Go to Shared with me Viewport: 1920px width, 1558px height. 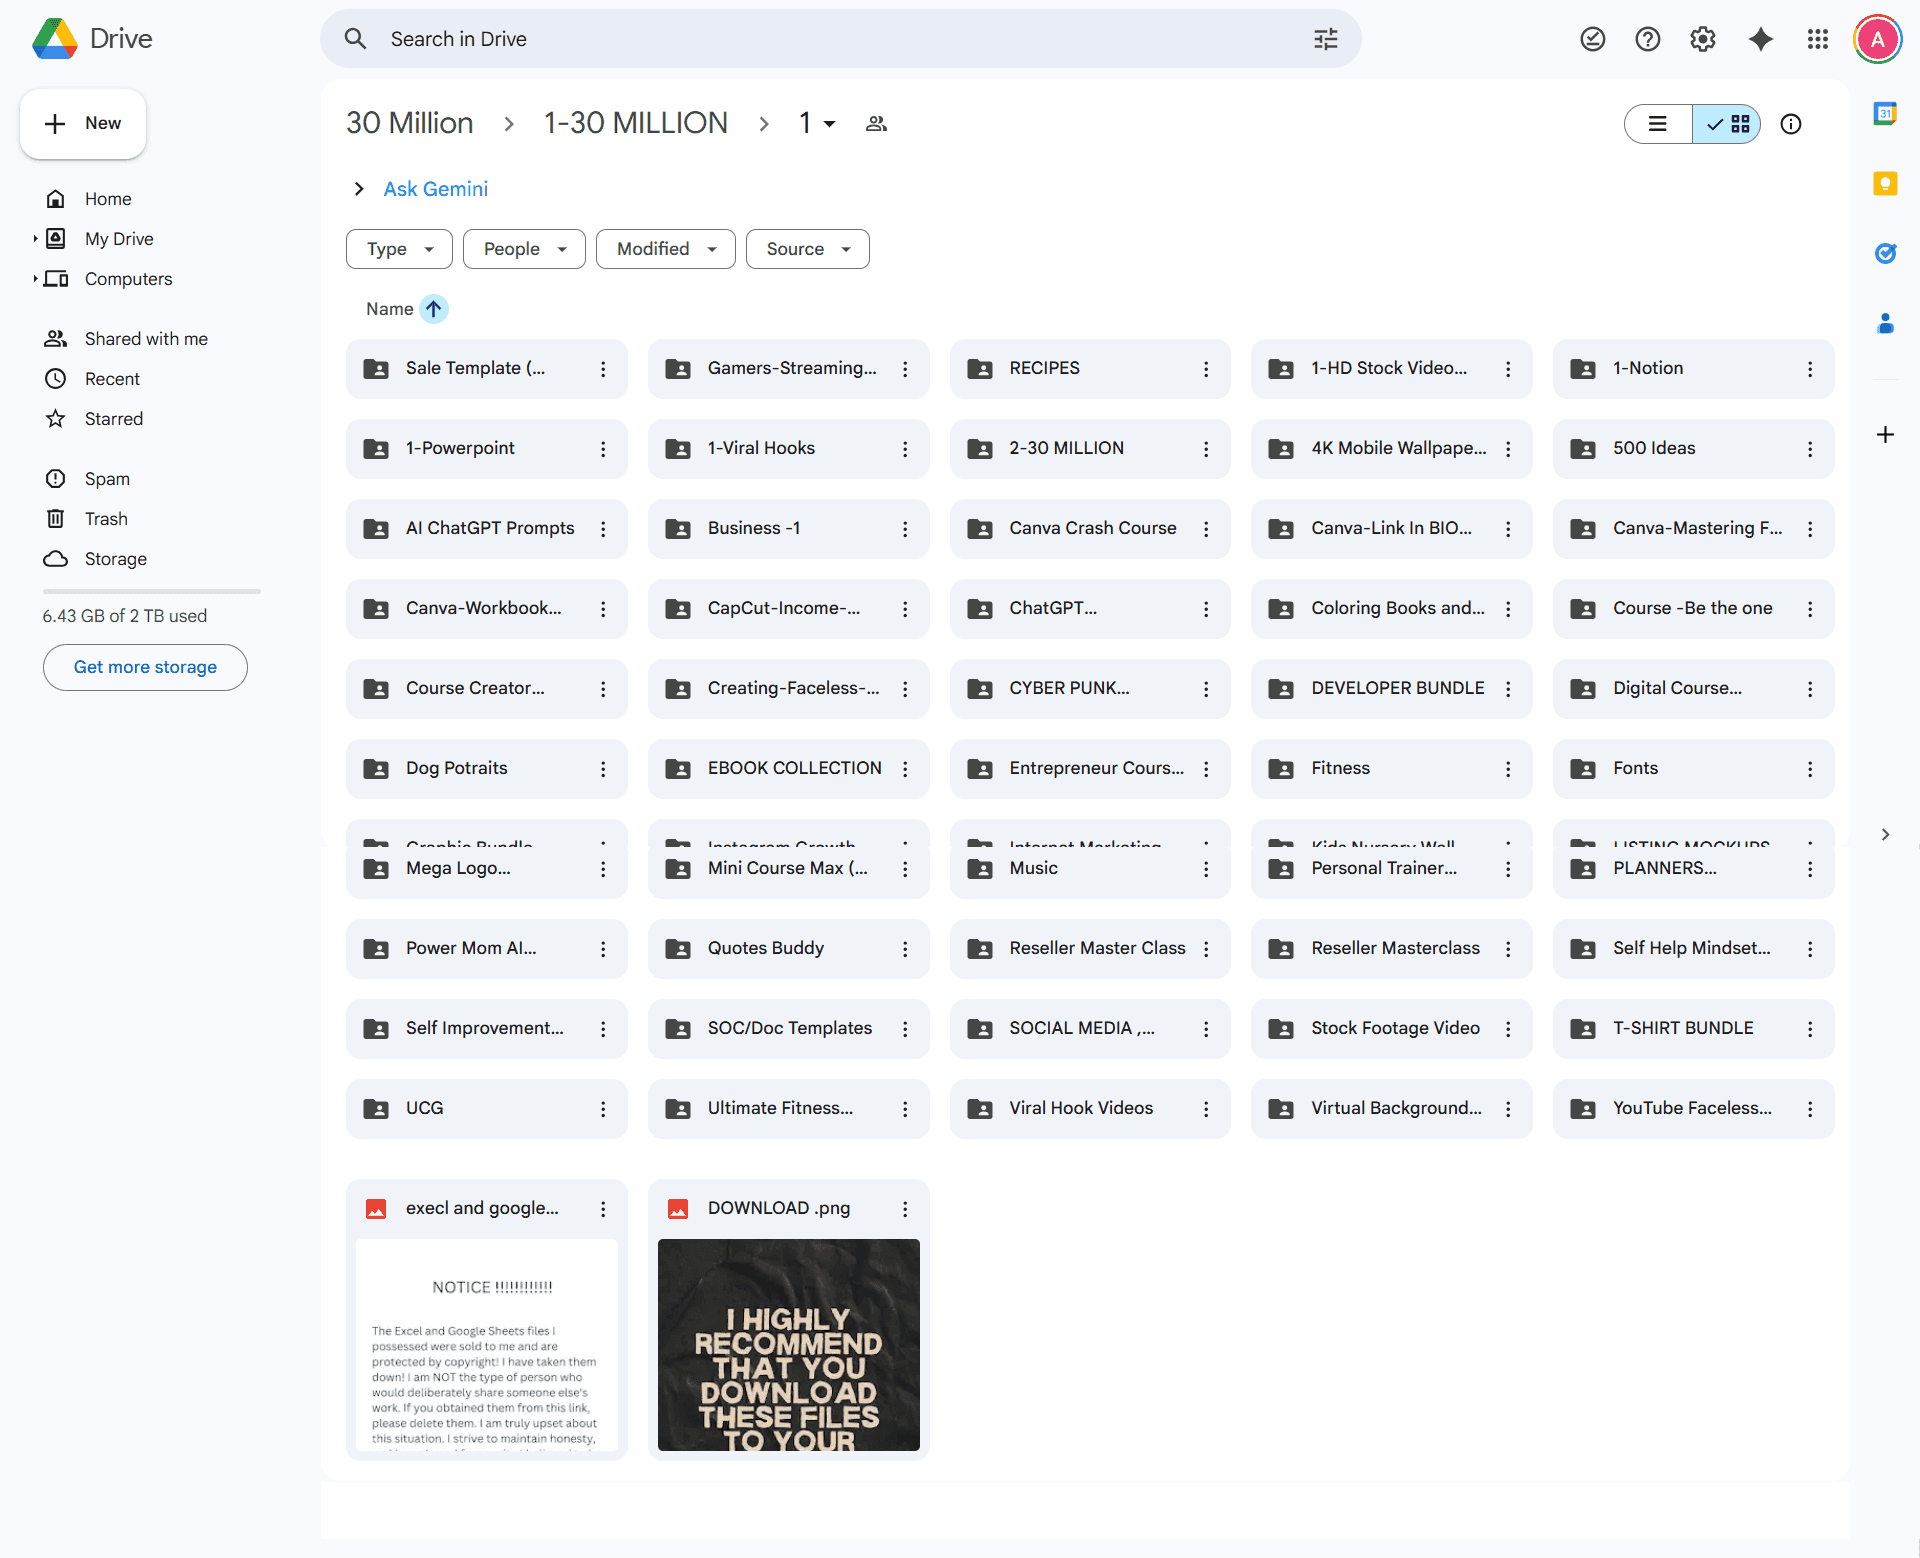(x=146, y=339)
